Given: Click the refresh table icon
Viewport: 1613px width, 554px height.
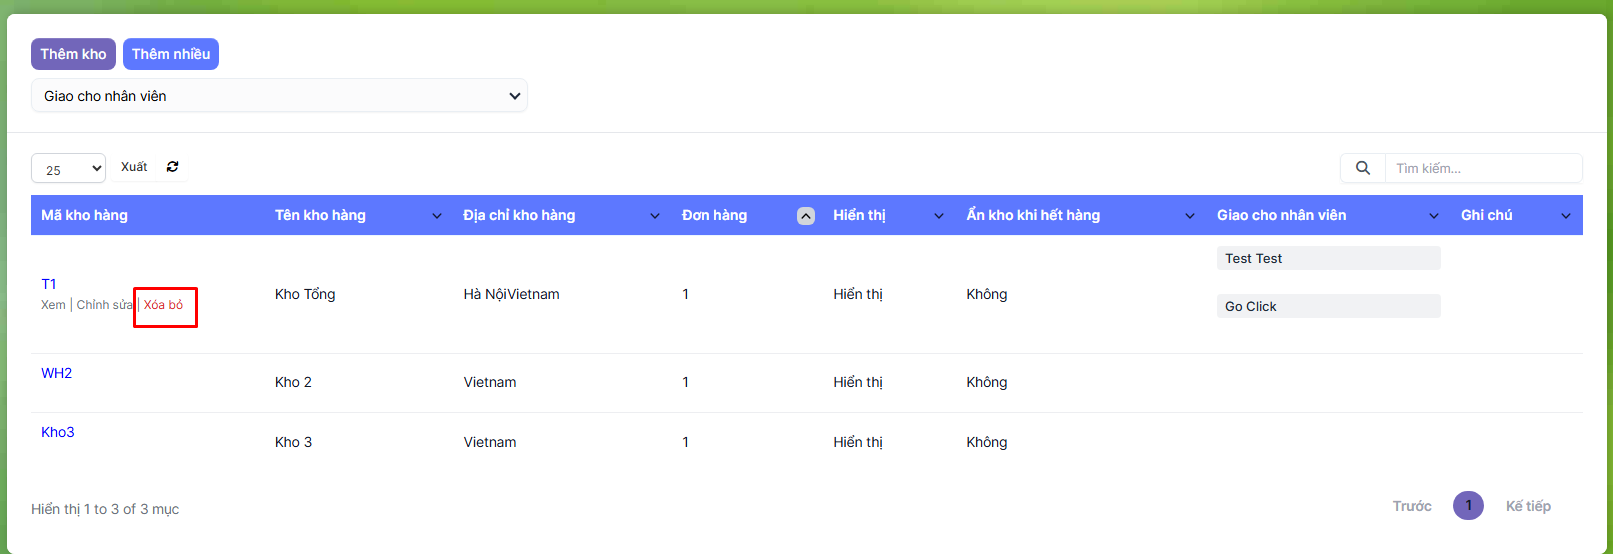Looking at the screenshot, I should 172,167.
